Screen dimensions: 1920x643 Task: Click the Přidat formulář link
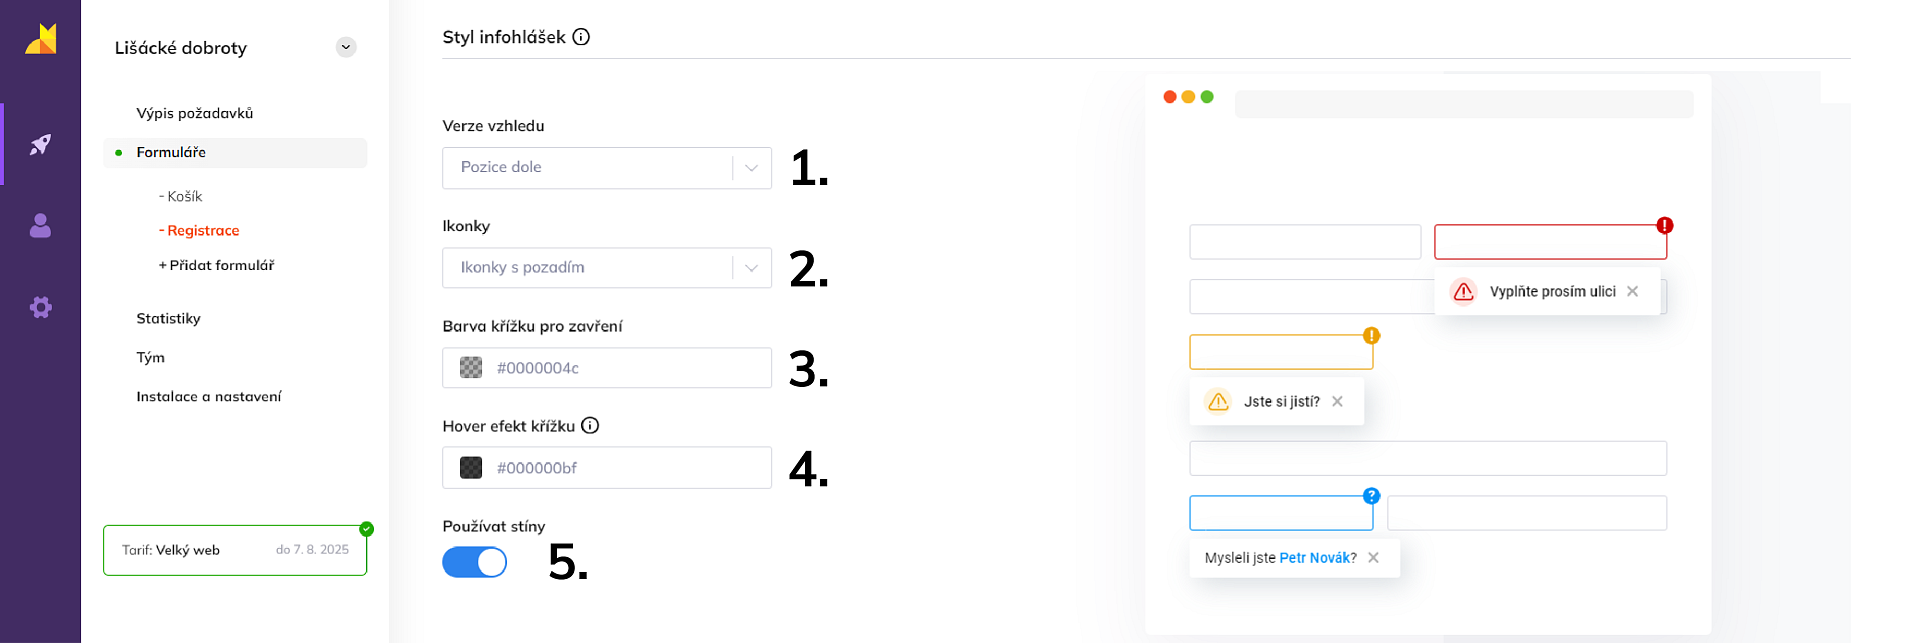(217, 265)
